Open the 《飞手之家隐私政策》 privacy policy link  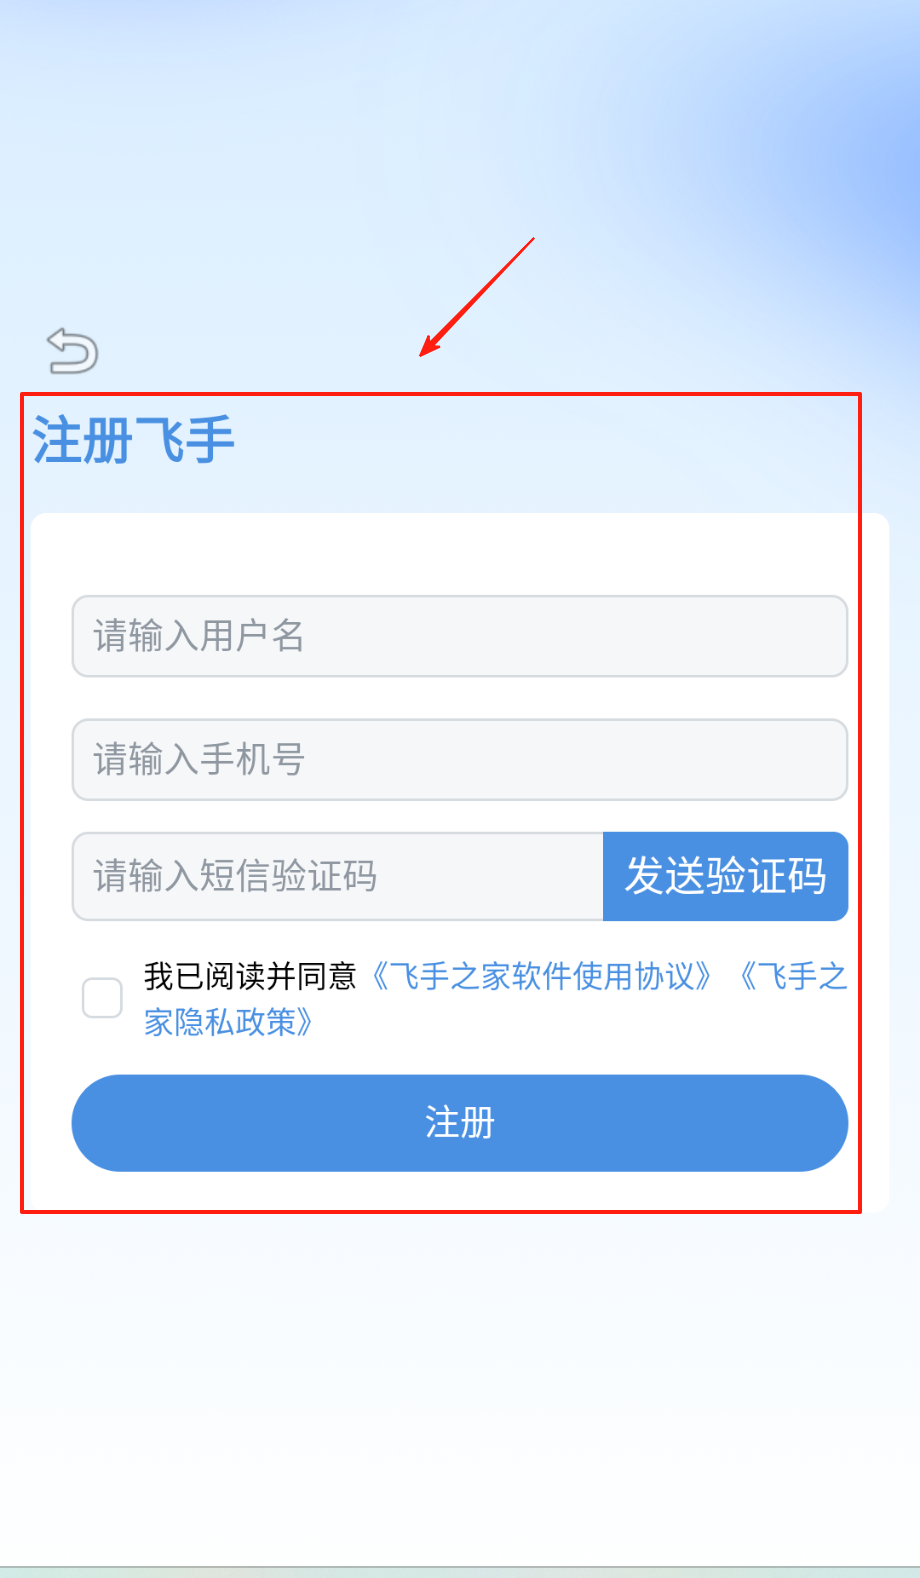[496, 999]
